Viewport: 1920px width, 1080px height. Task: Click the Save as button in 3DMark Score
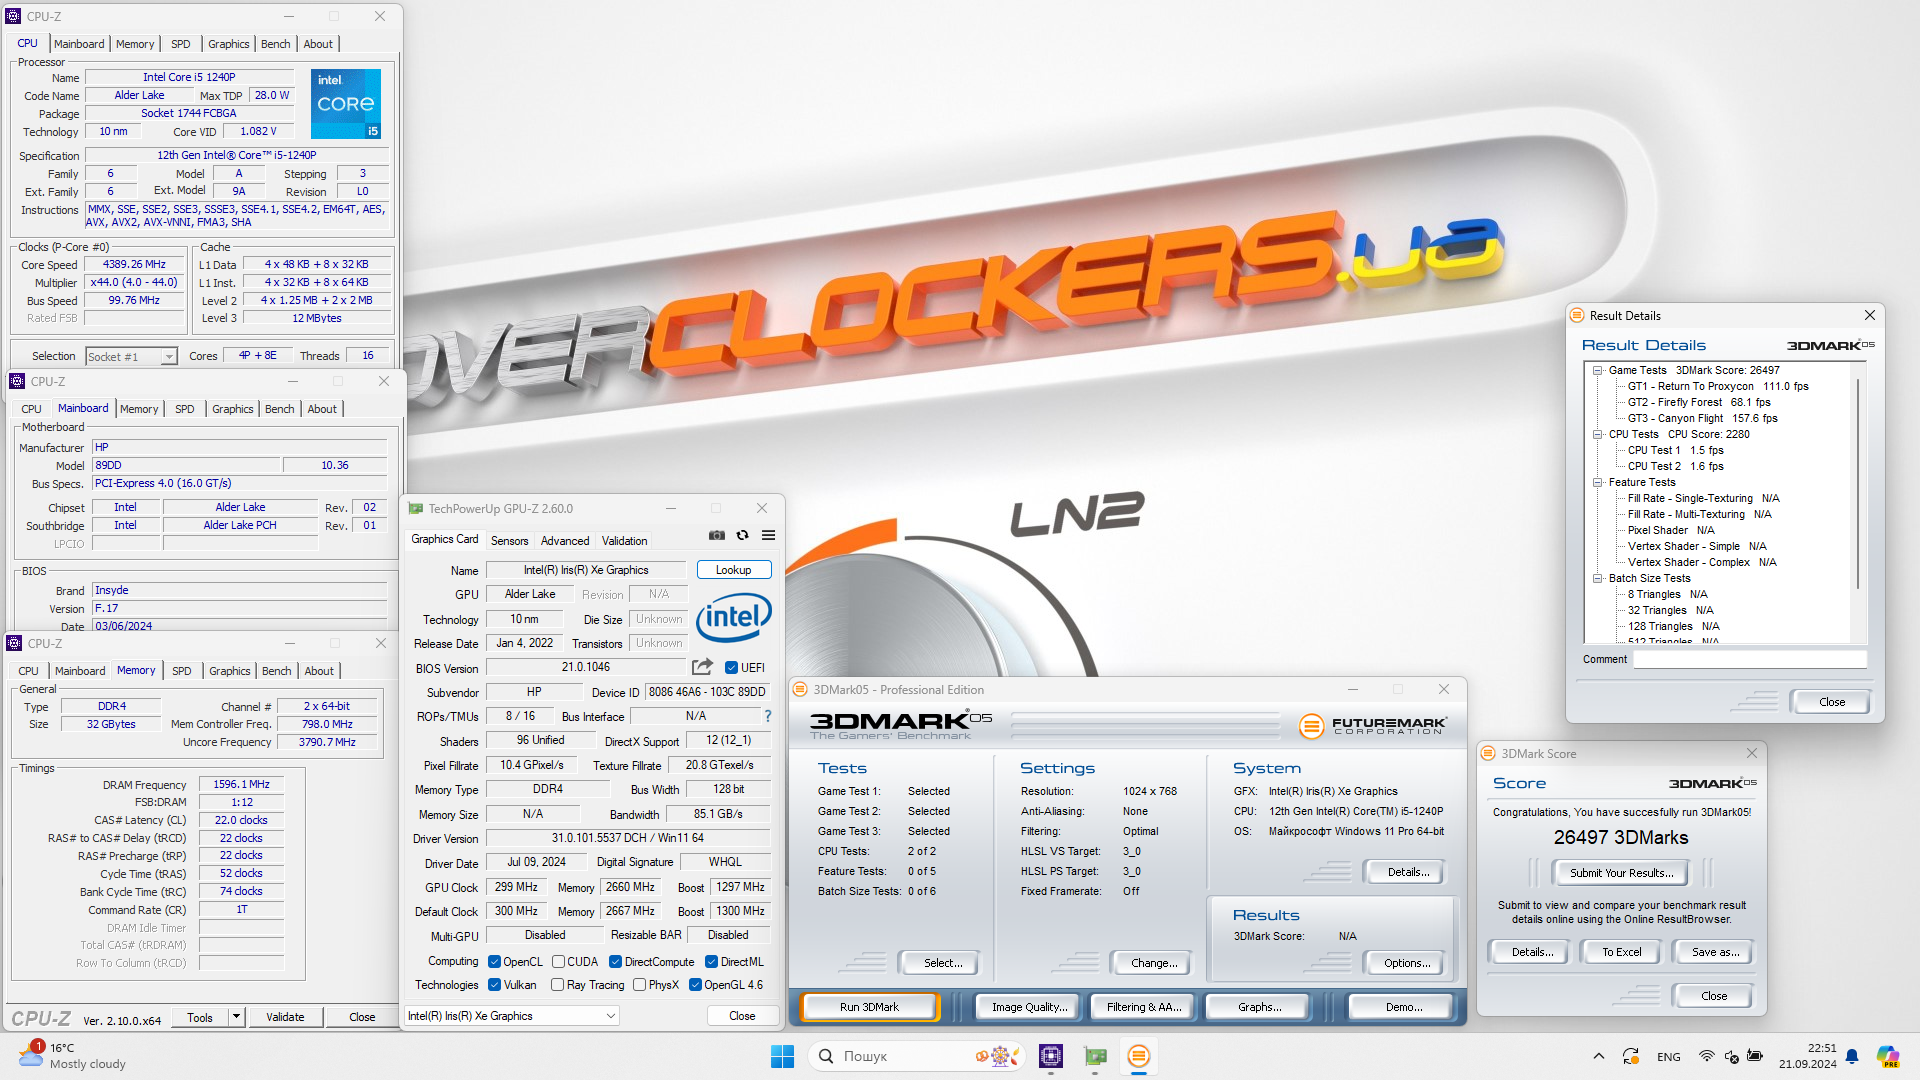pos(1714,952)
